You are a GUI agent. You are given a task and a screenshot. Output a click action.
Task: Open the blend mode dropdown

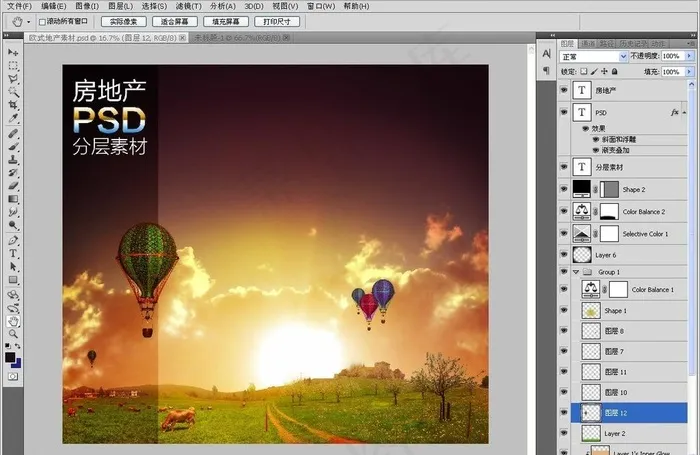593,57
